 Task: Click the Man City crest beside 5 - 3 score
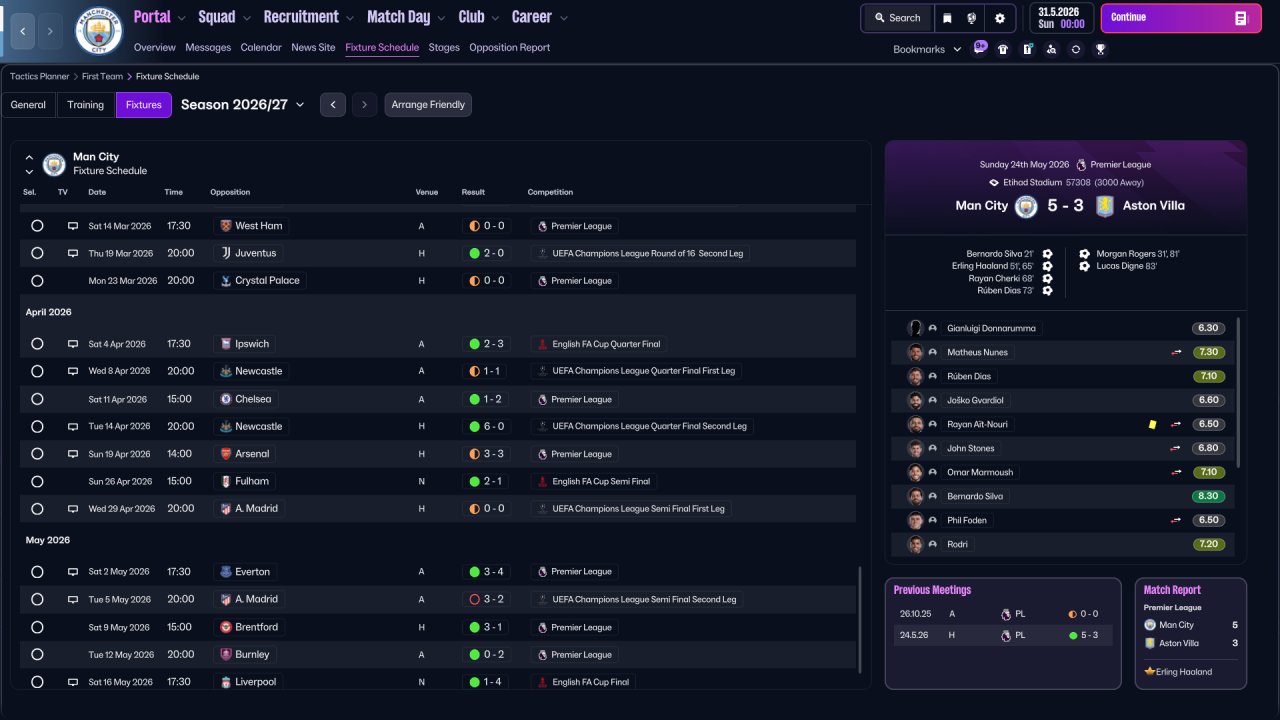pyautogui.click(x=1026, y=206)
